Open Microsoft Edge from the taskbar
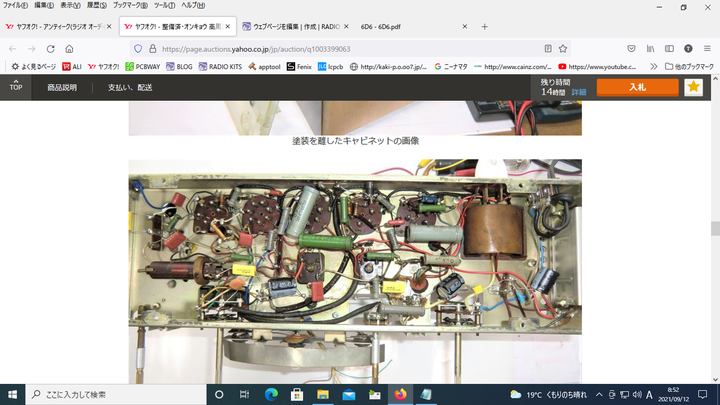The image size is (720, 405). (271, 394)
